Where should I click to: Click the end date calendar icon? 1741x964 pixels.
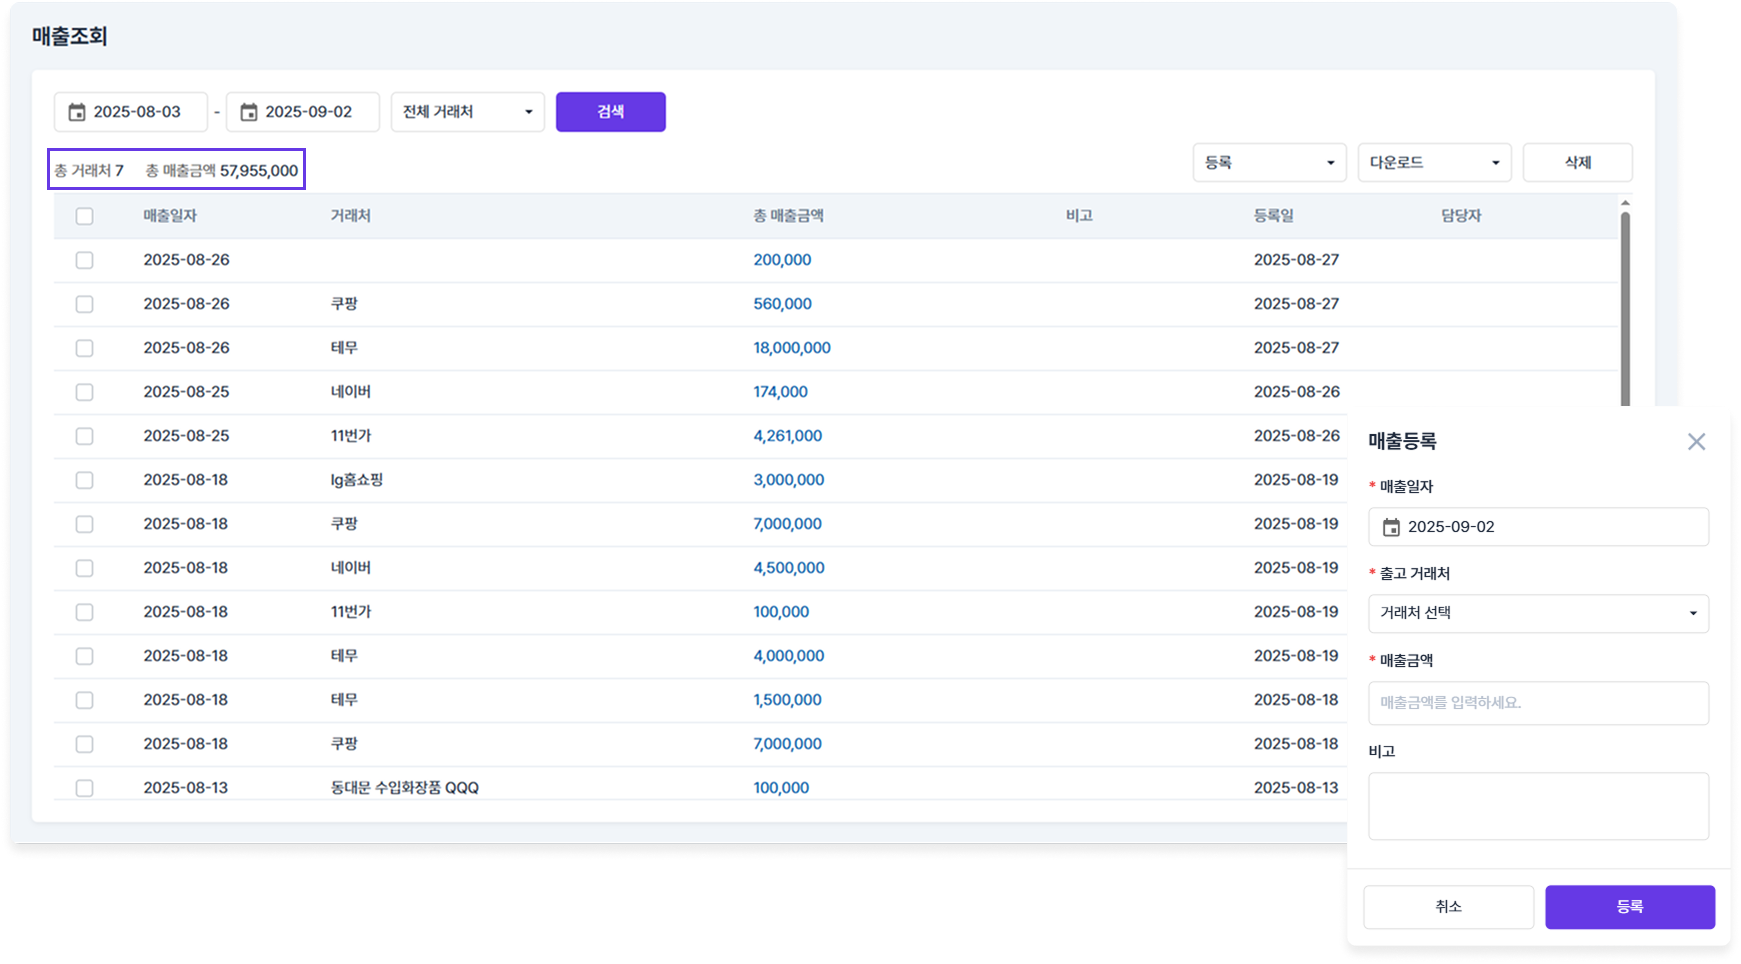[249, 112]
